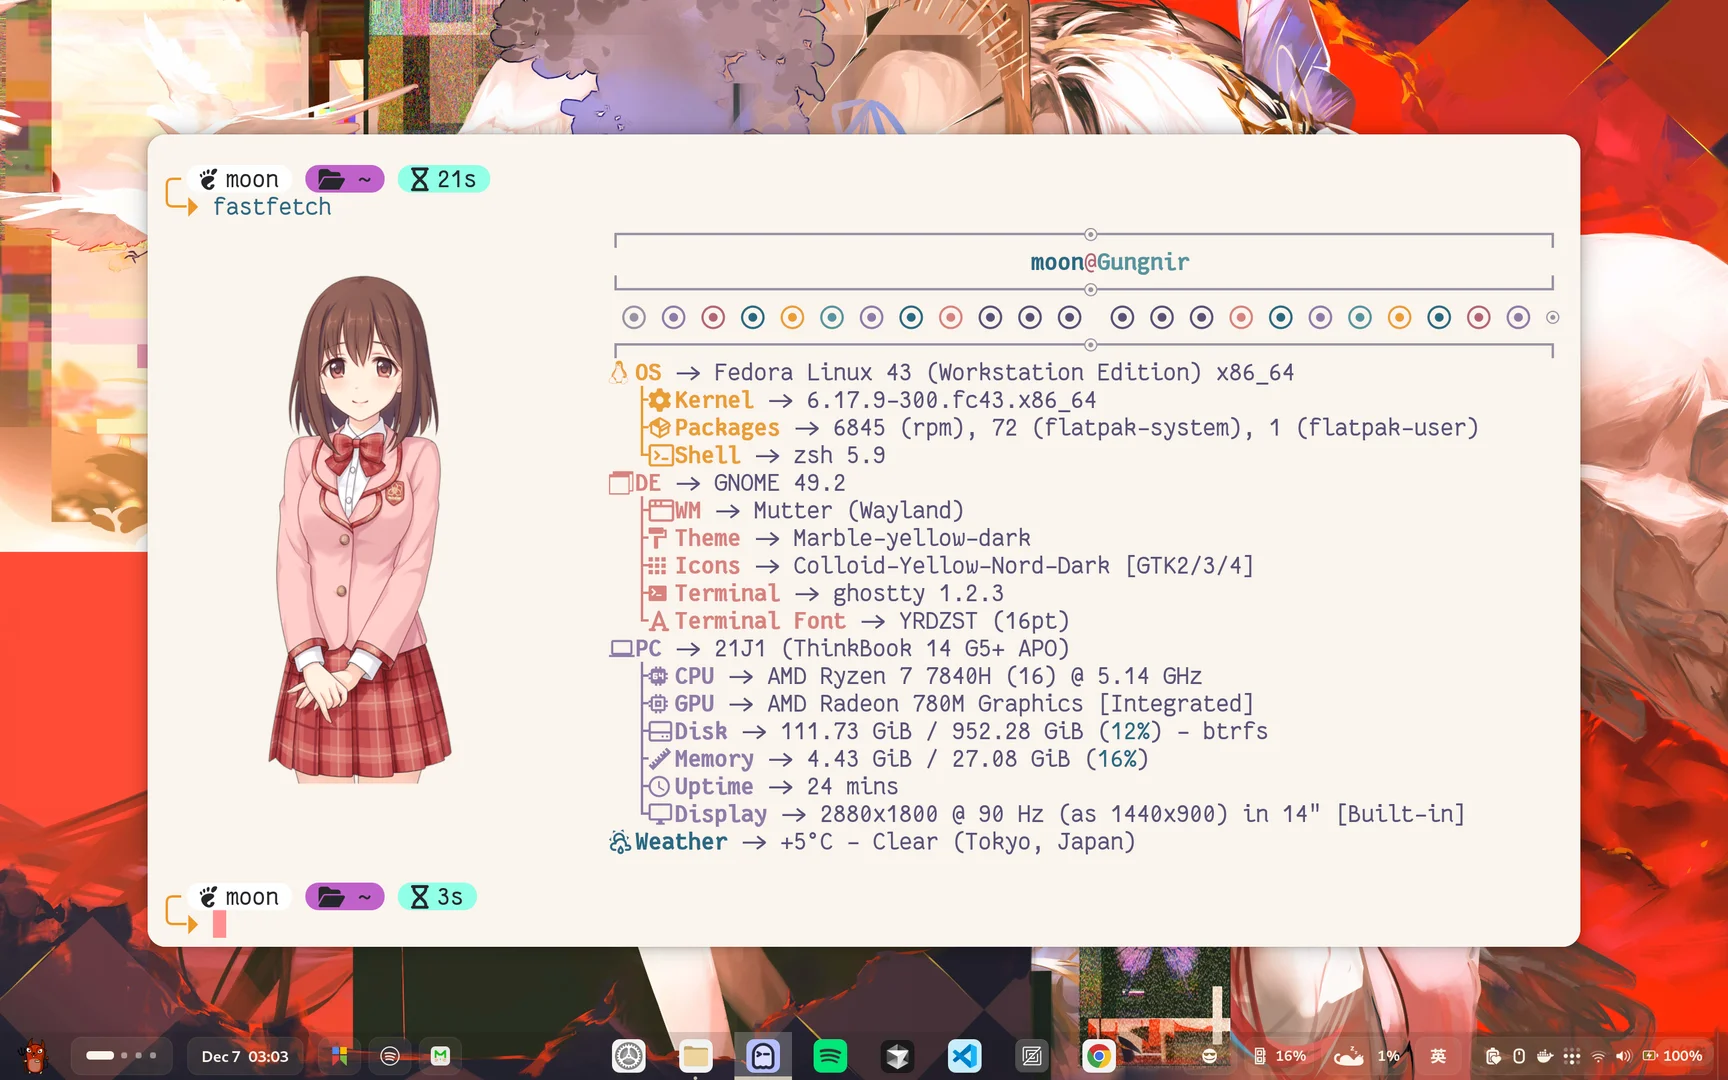This screenshot has width=1728, height=1080.
Task: Open the app grid nine-dots menu
Action: pos(1571,1056)
